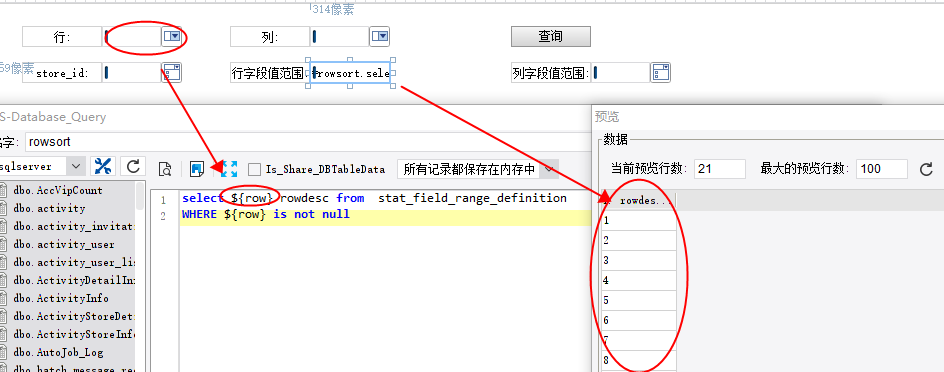
Task: Open popup icon beside store_id field
Action: (172, 73)
